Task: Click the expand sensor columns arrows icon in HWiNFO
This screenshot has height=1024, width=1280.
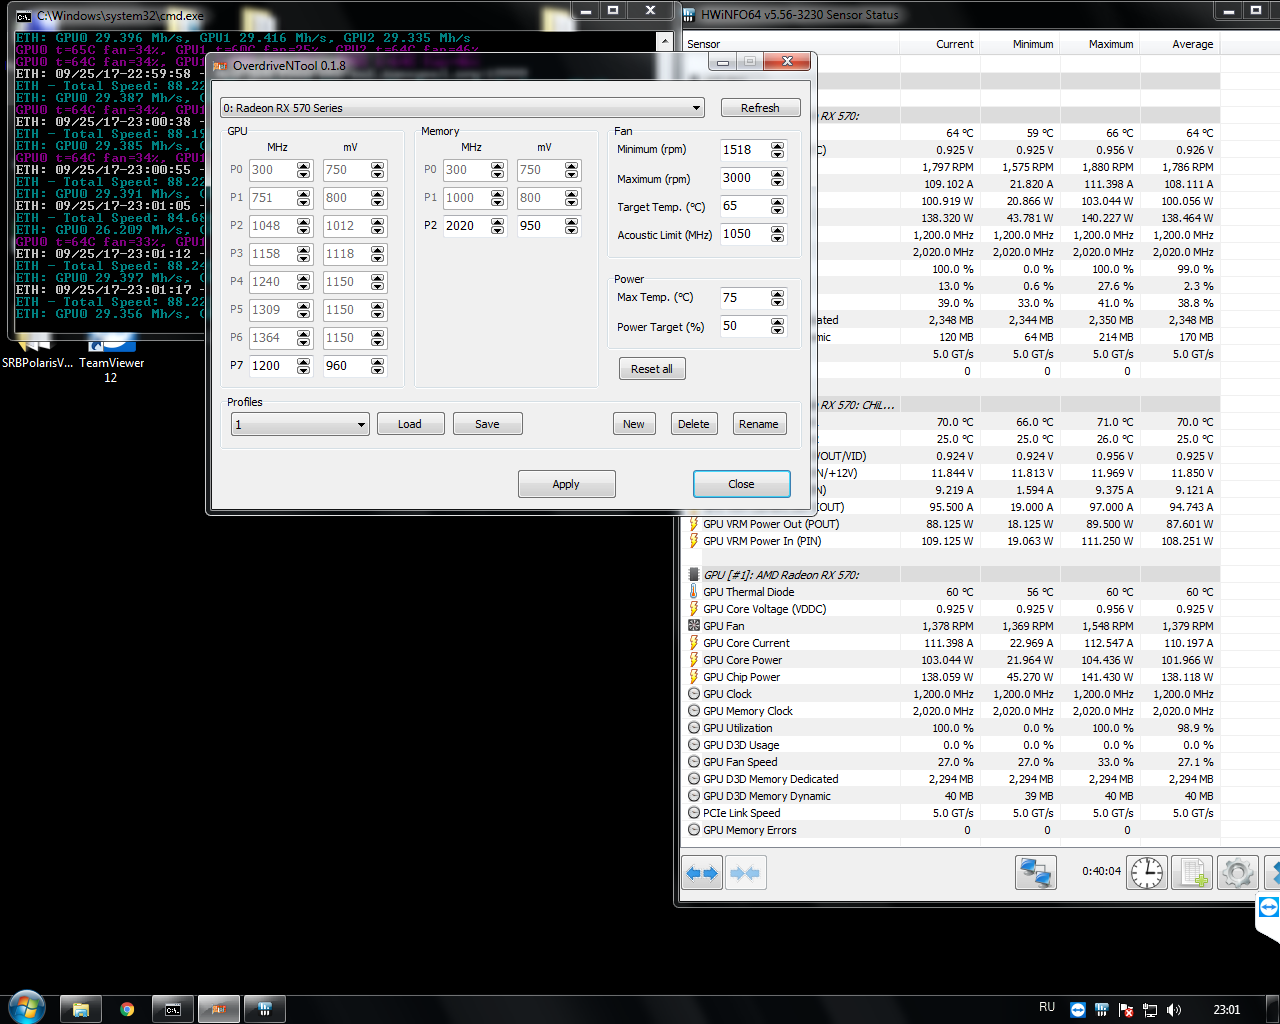Action: (x=702, y=873)
